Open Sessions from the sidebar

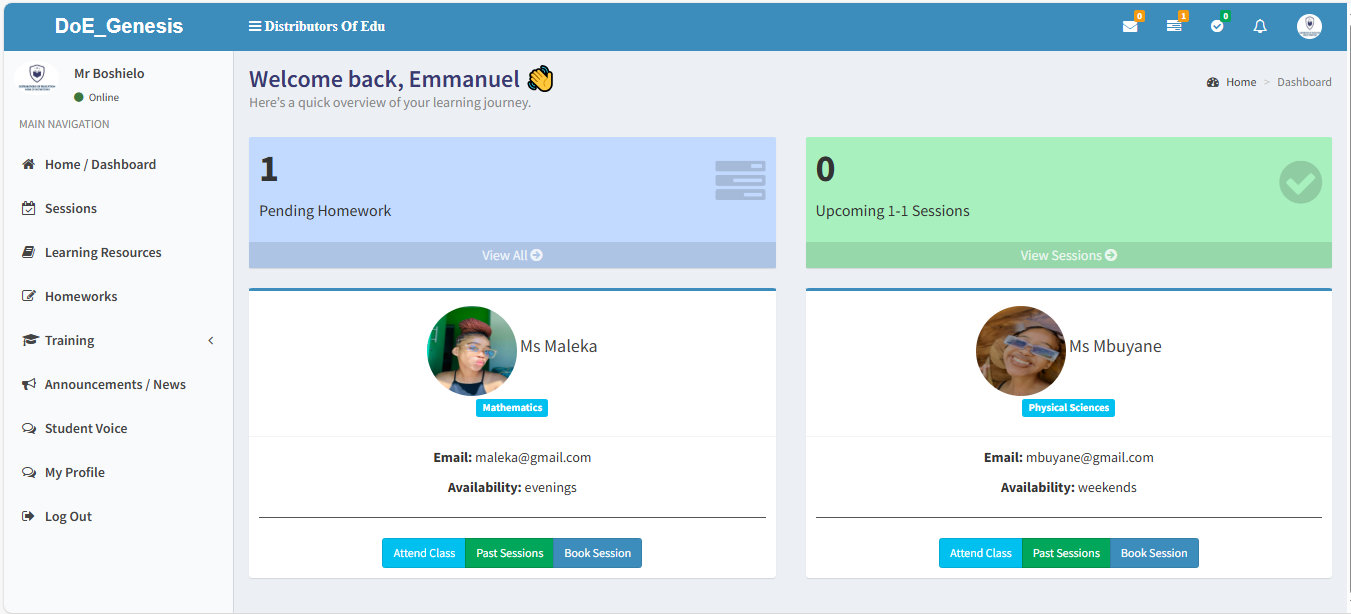pyautogui.click(x=70, y=208)
